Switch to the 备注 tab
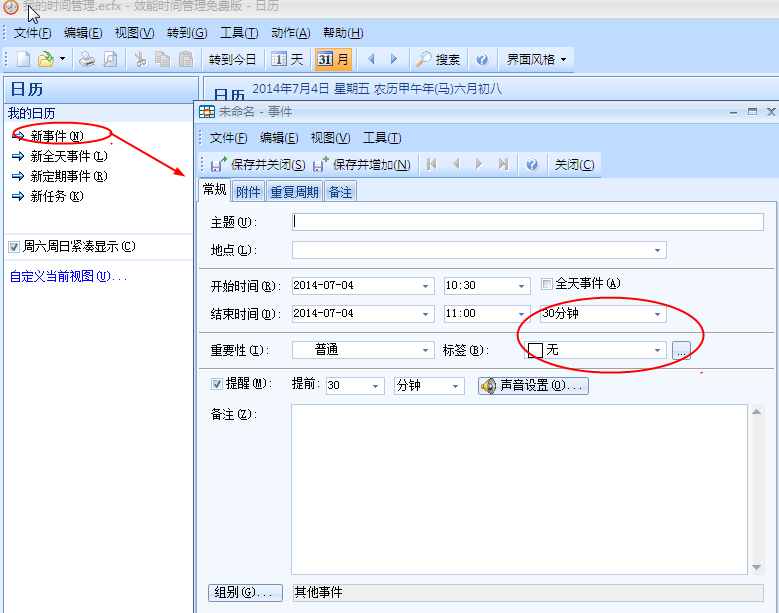Screen dimensions: 779x613 pyautogui.click(x=340, y=192)
